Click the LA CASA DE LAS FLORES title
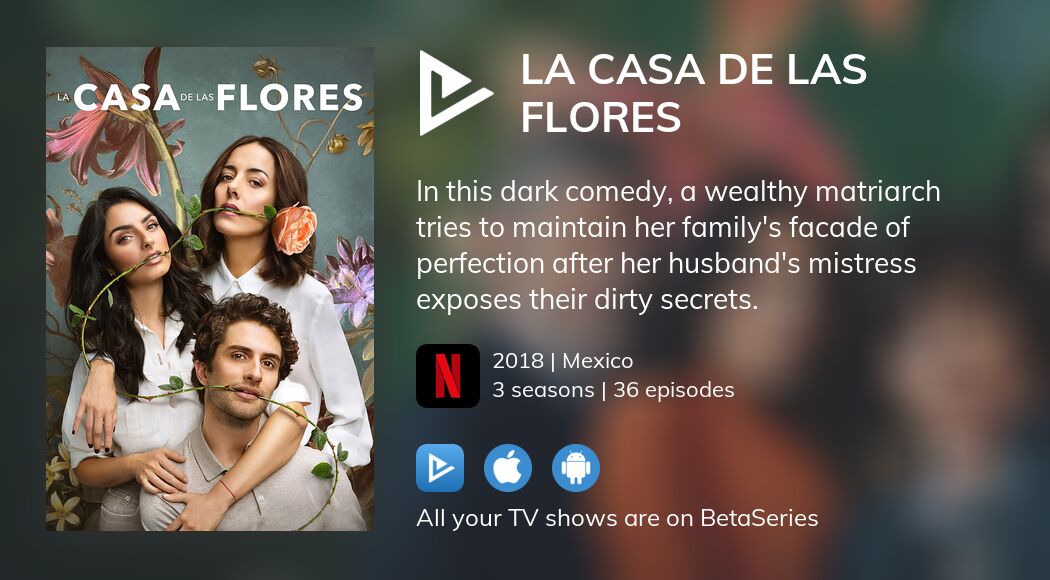Viewport: 1050px width, 580px height. click(694, 92)
